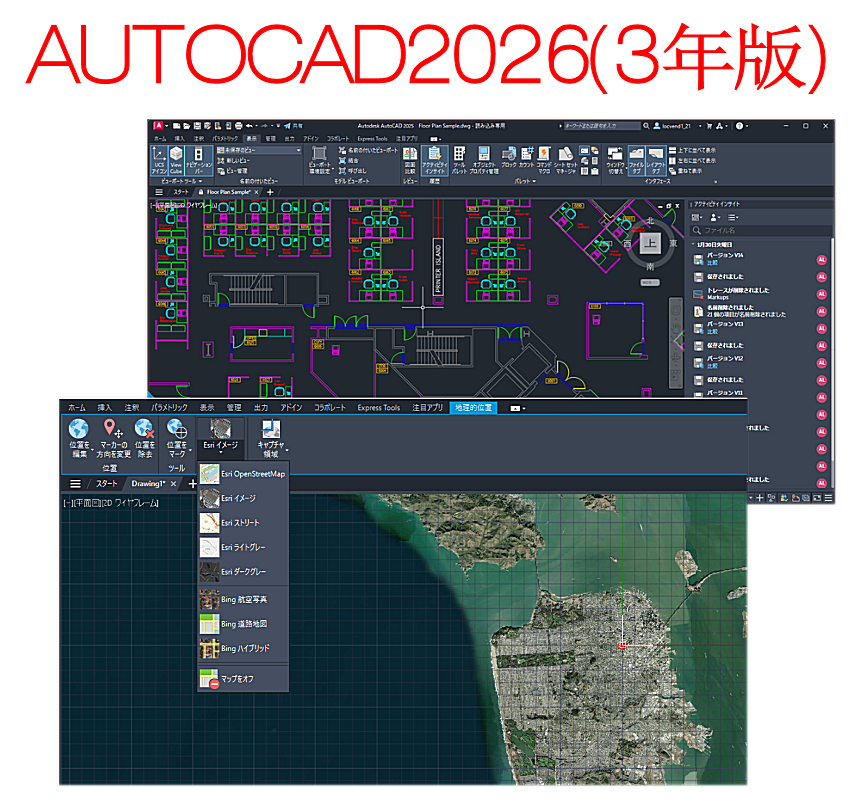Image resolution: width=852 pixels, height=799 pixels.
Task: Open the ブロック blocks palette
Action: 509,158
